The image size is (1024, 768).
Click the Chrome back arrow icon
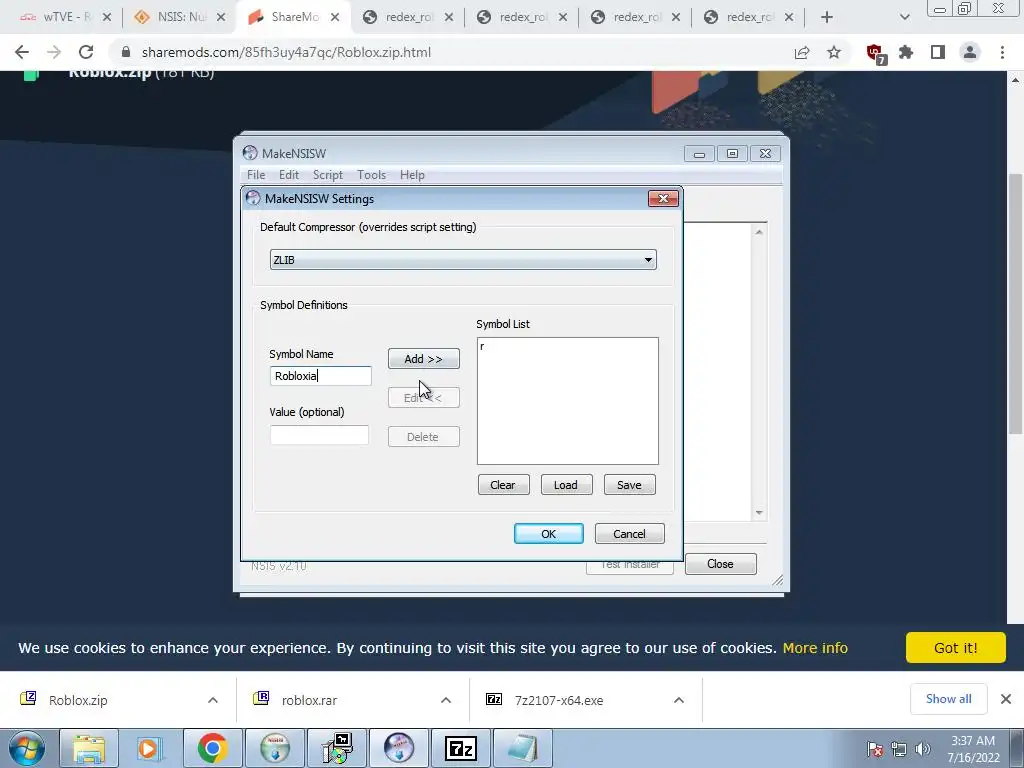(x=22, y=52)
